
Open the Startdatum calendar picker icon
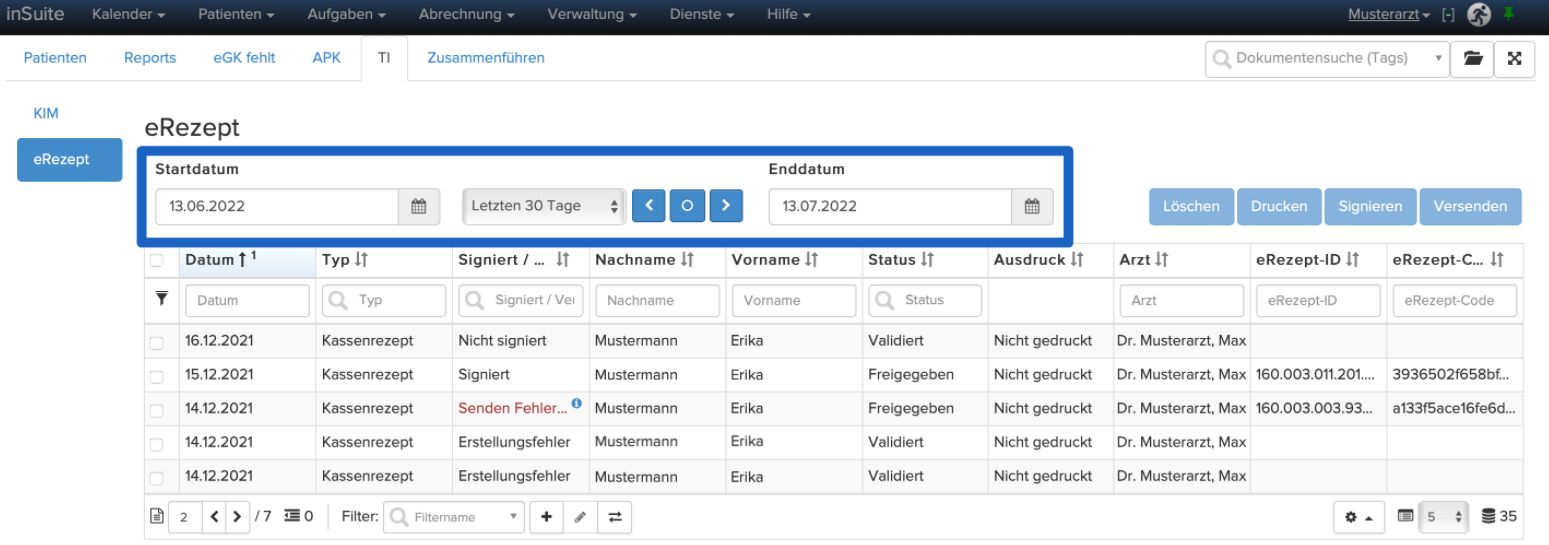tap(420, 207)
